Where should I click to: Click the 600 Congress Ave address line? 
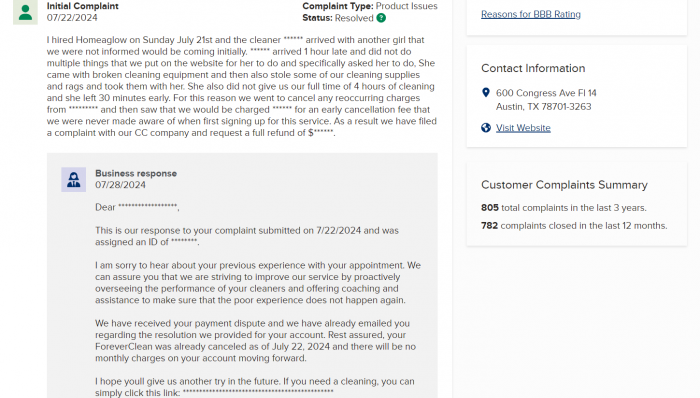(x=546, y=93)
